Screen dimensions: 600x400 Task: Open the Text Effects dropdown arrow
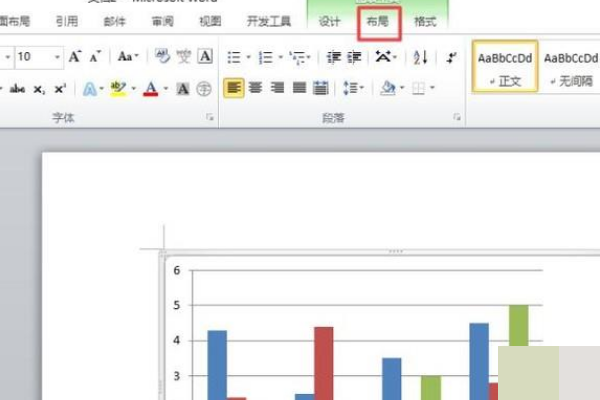coord(102,89)
